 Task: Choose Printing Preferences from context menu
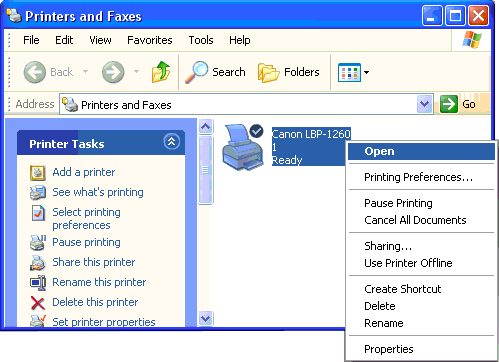(x=421, y=177)
